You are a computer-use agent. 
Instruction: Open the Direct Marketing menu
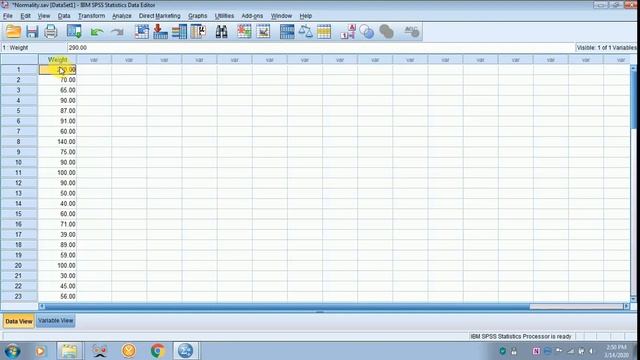tap(159, 16)
